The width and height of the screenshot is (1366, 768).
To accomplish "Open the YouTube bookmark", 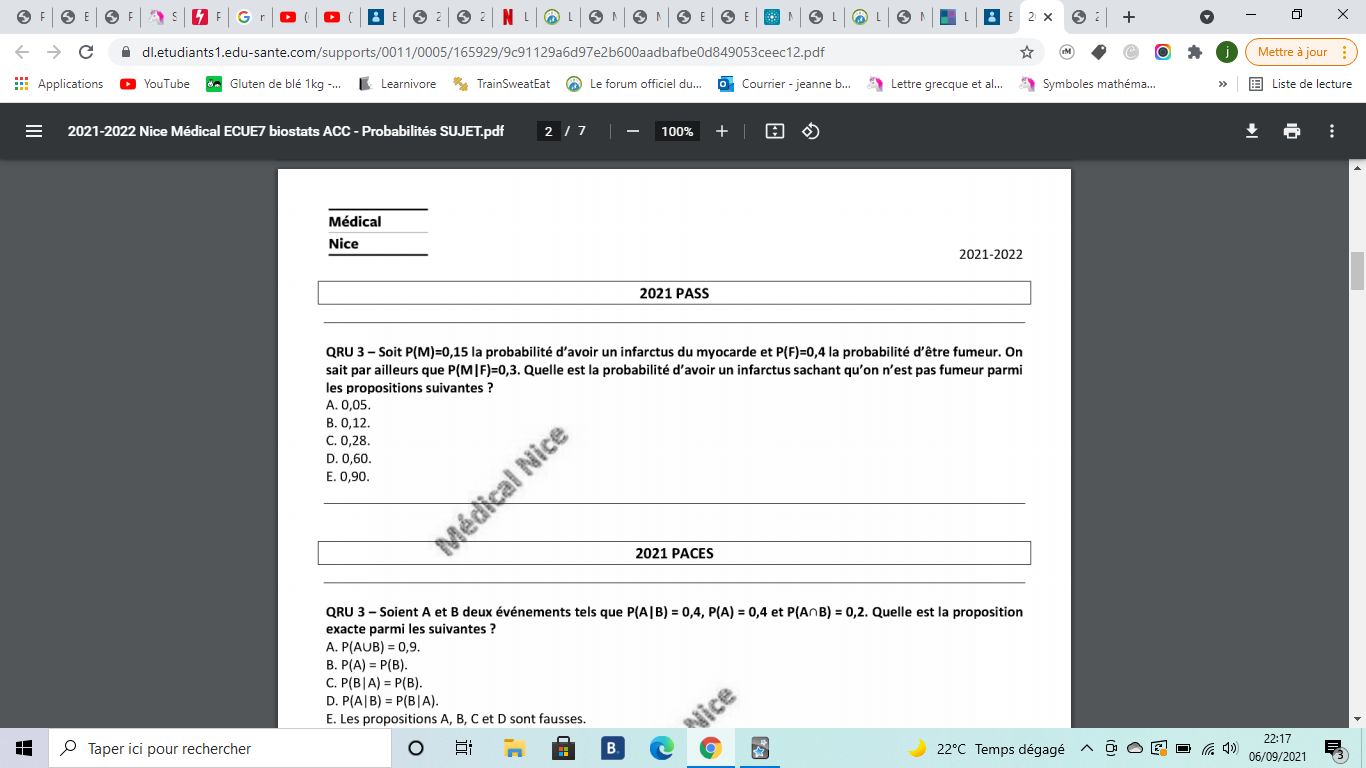I will 155,84.
